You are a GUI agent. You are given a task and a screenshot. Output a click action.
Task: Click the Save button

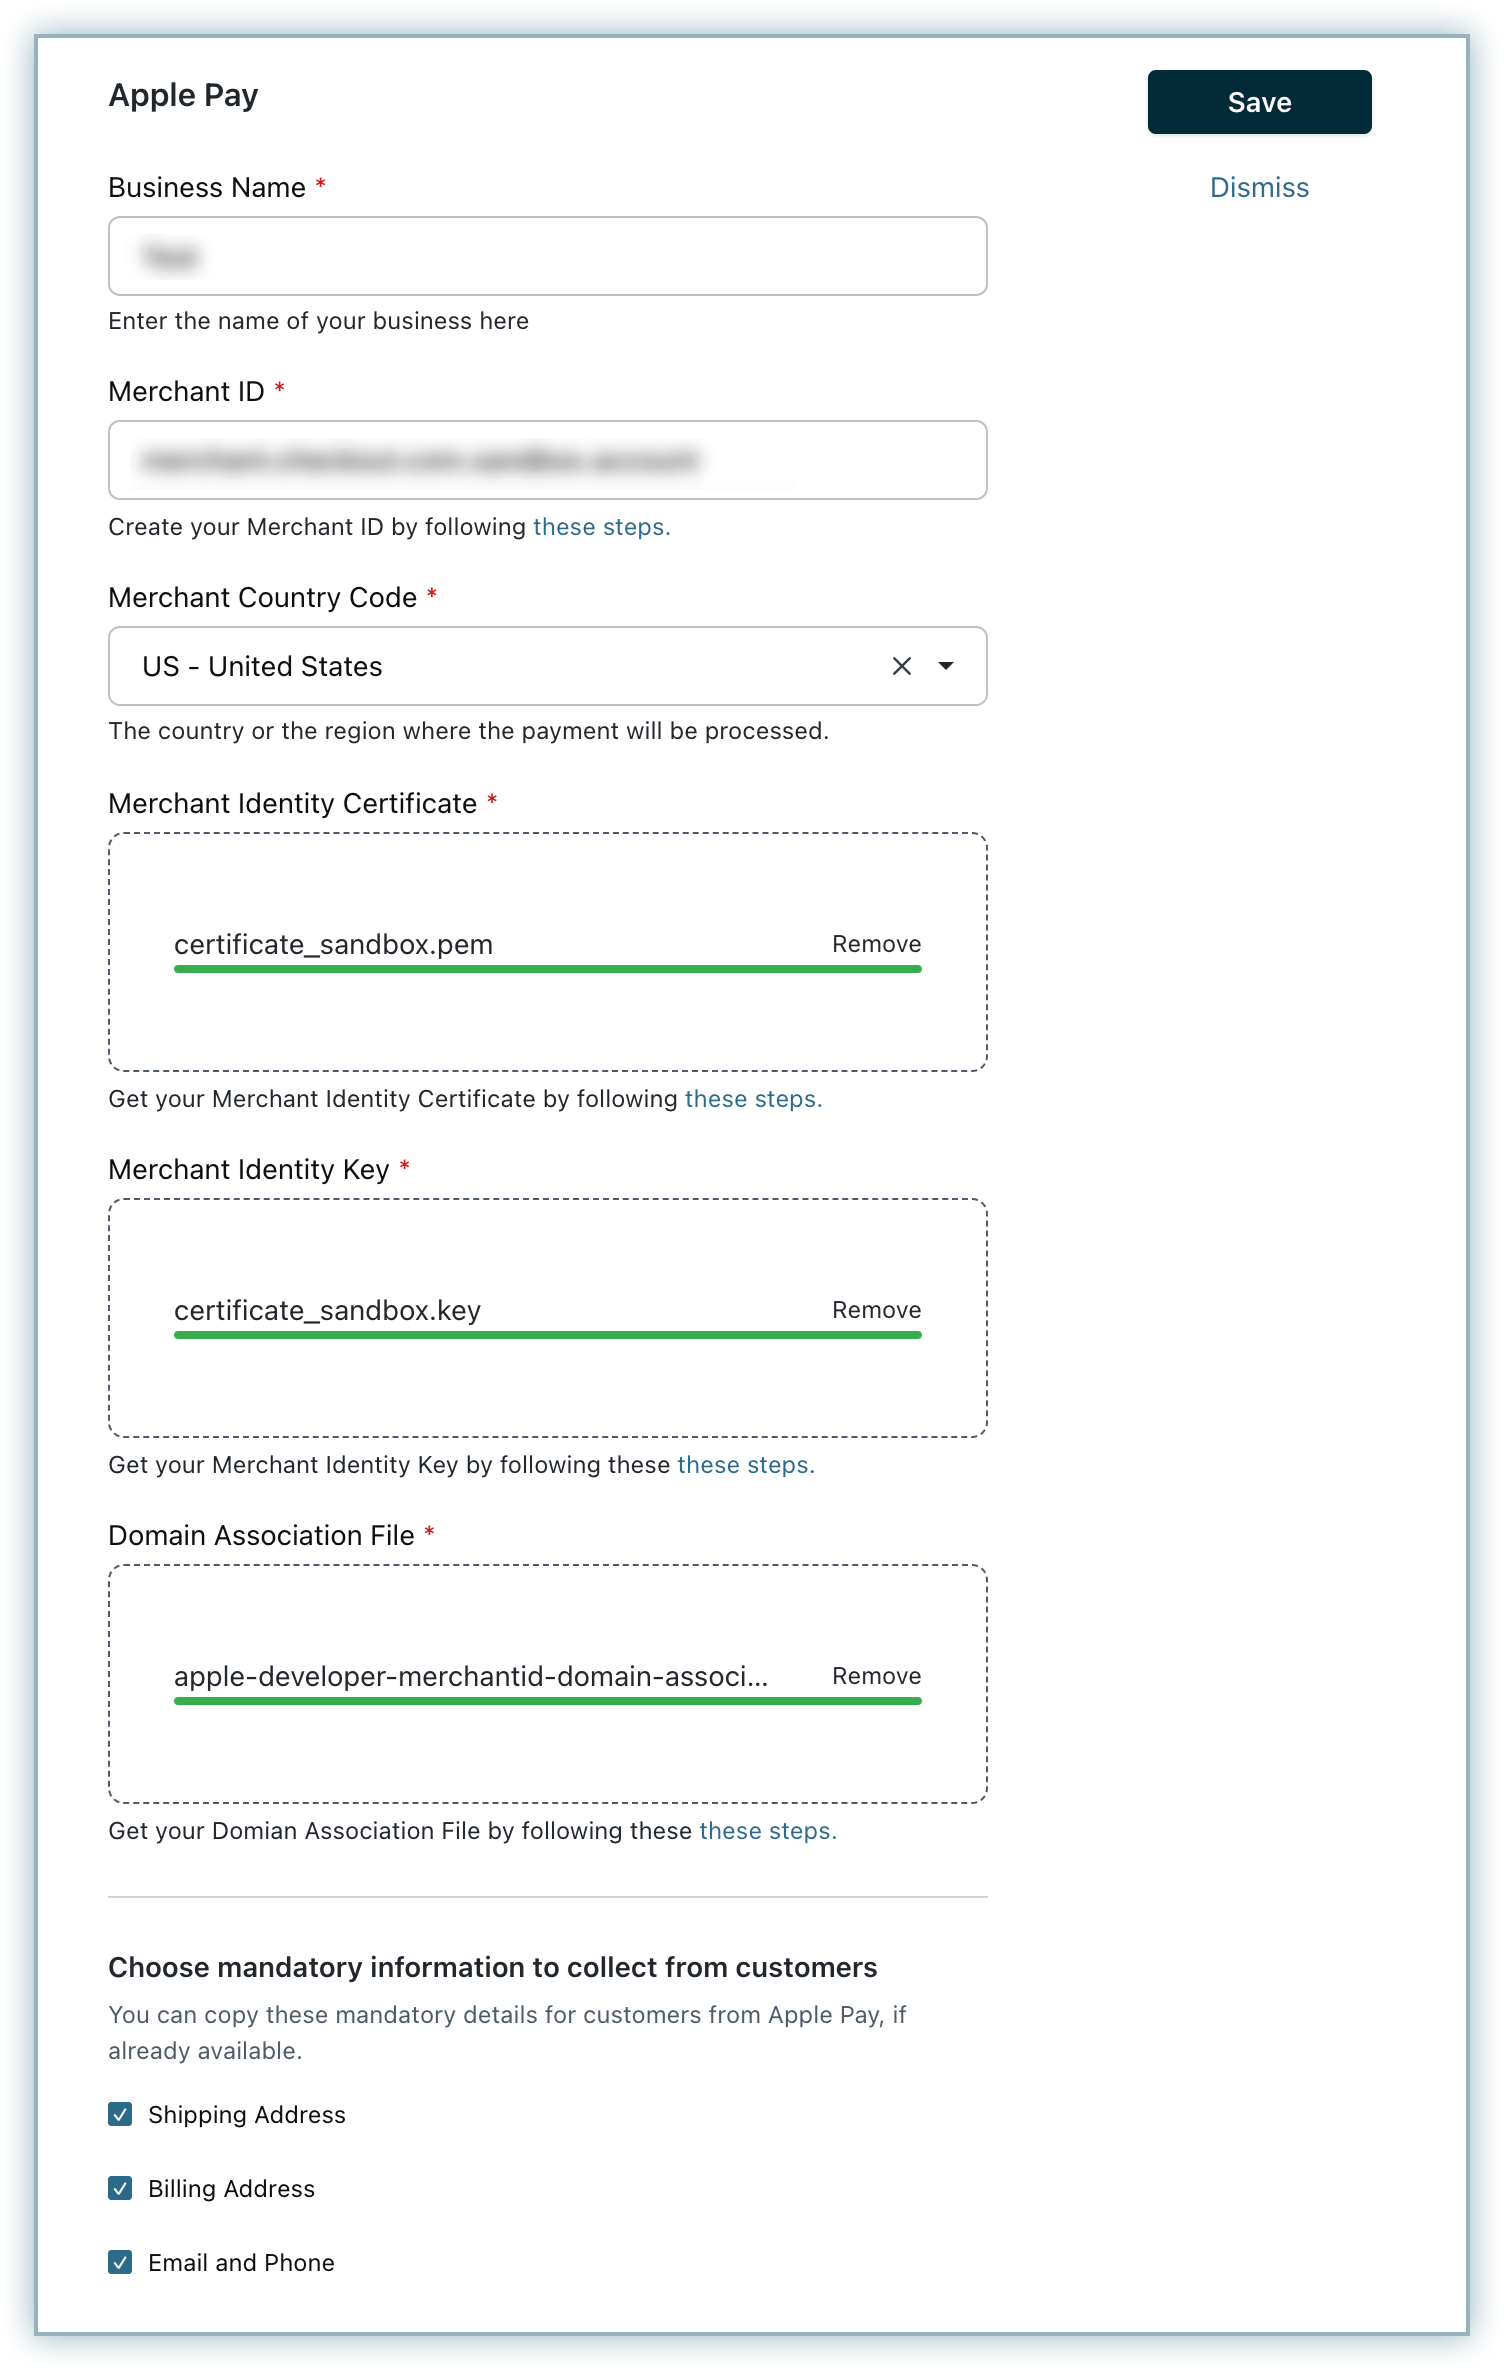[1258, 102]
